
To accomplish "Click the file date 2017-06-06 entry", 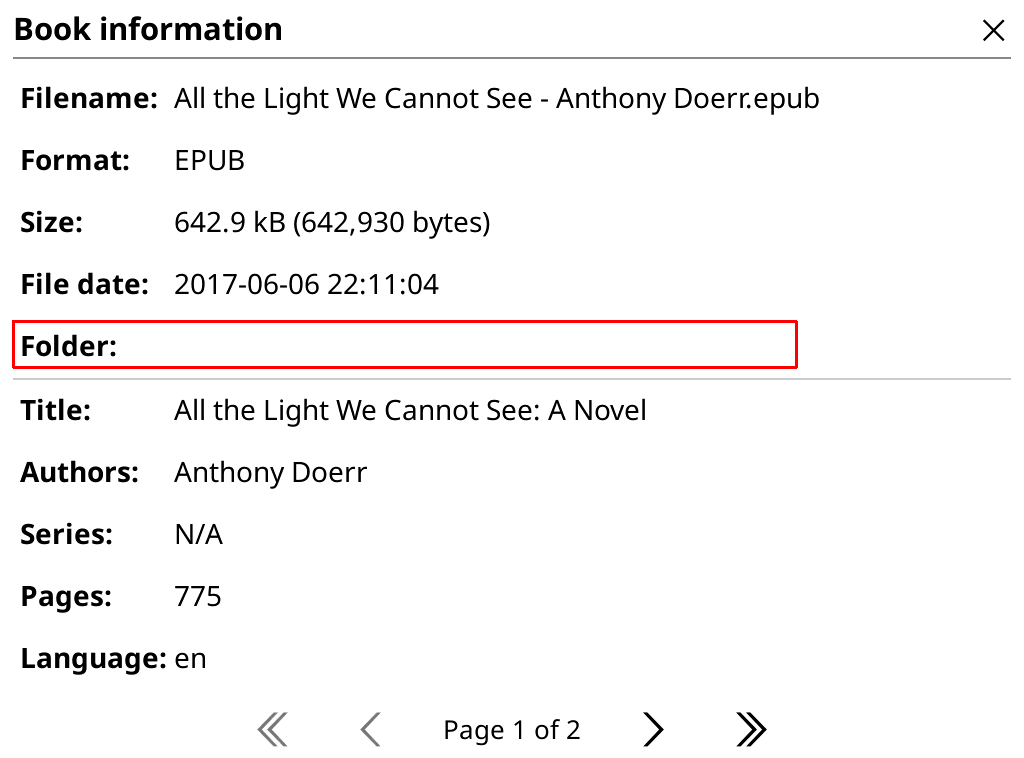I will tap(307, 284).
